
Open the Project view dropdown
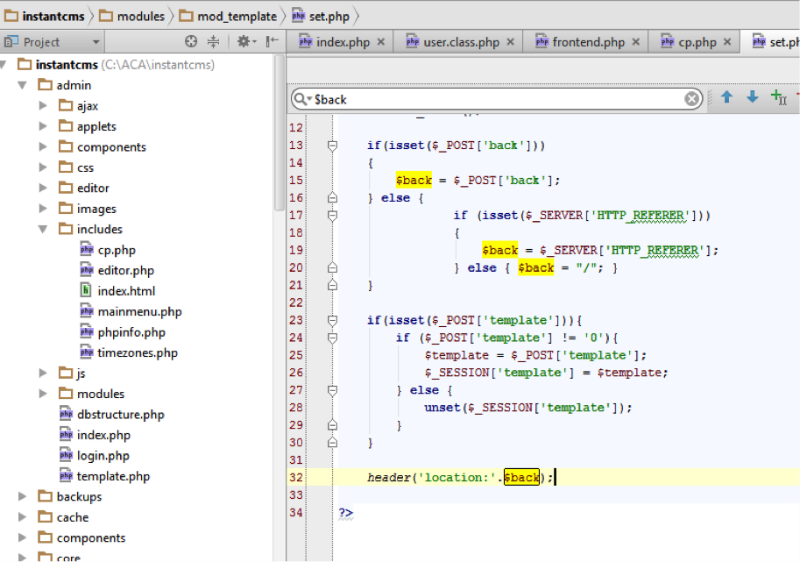(96, 42)
